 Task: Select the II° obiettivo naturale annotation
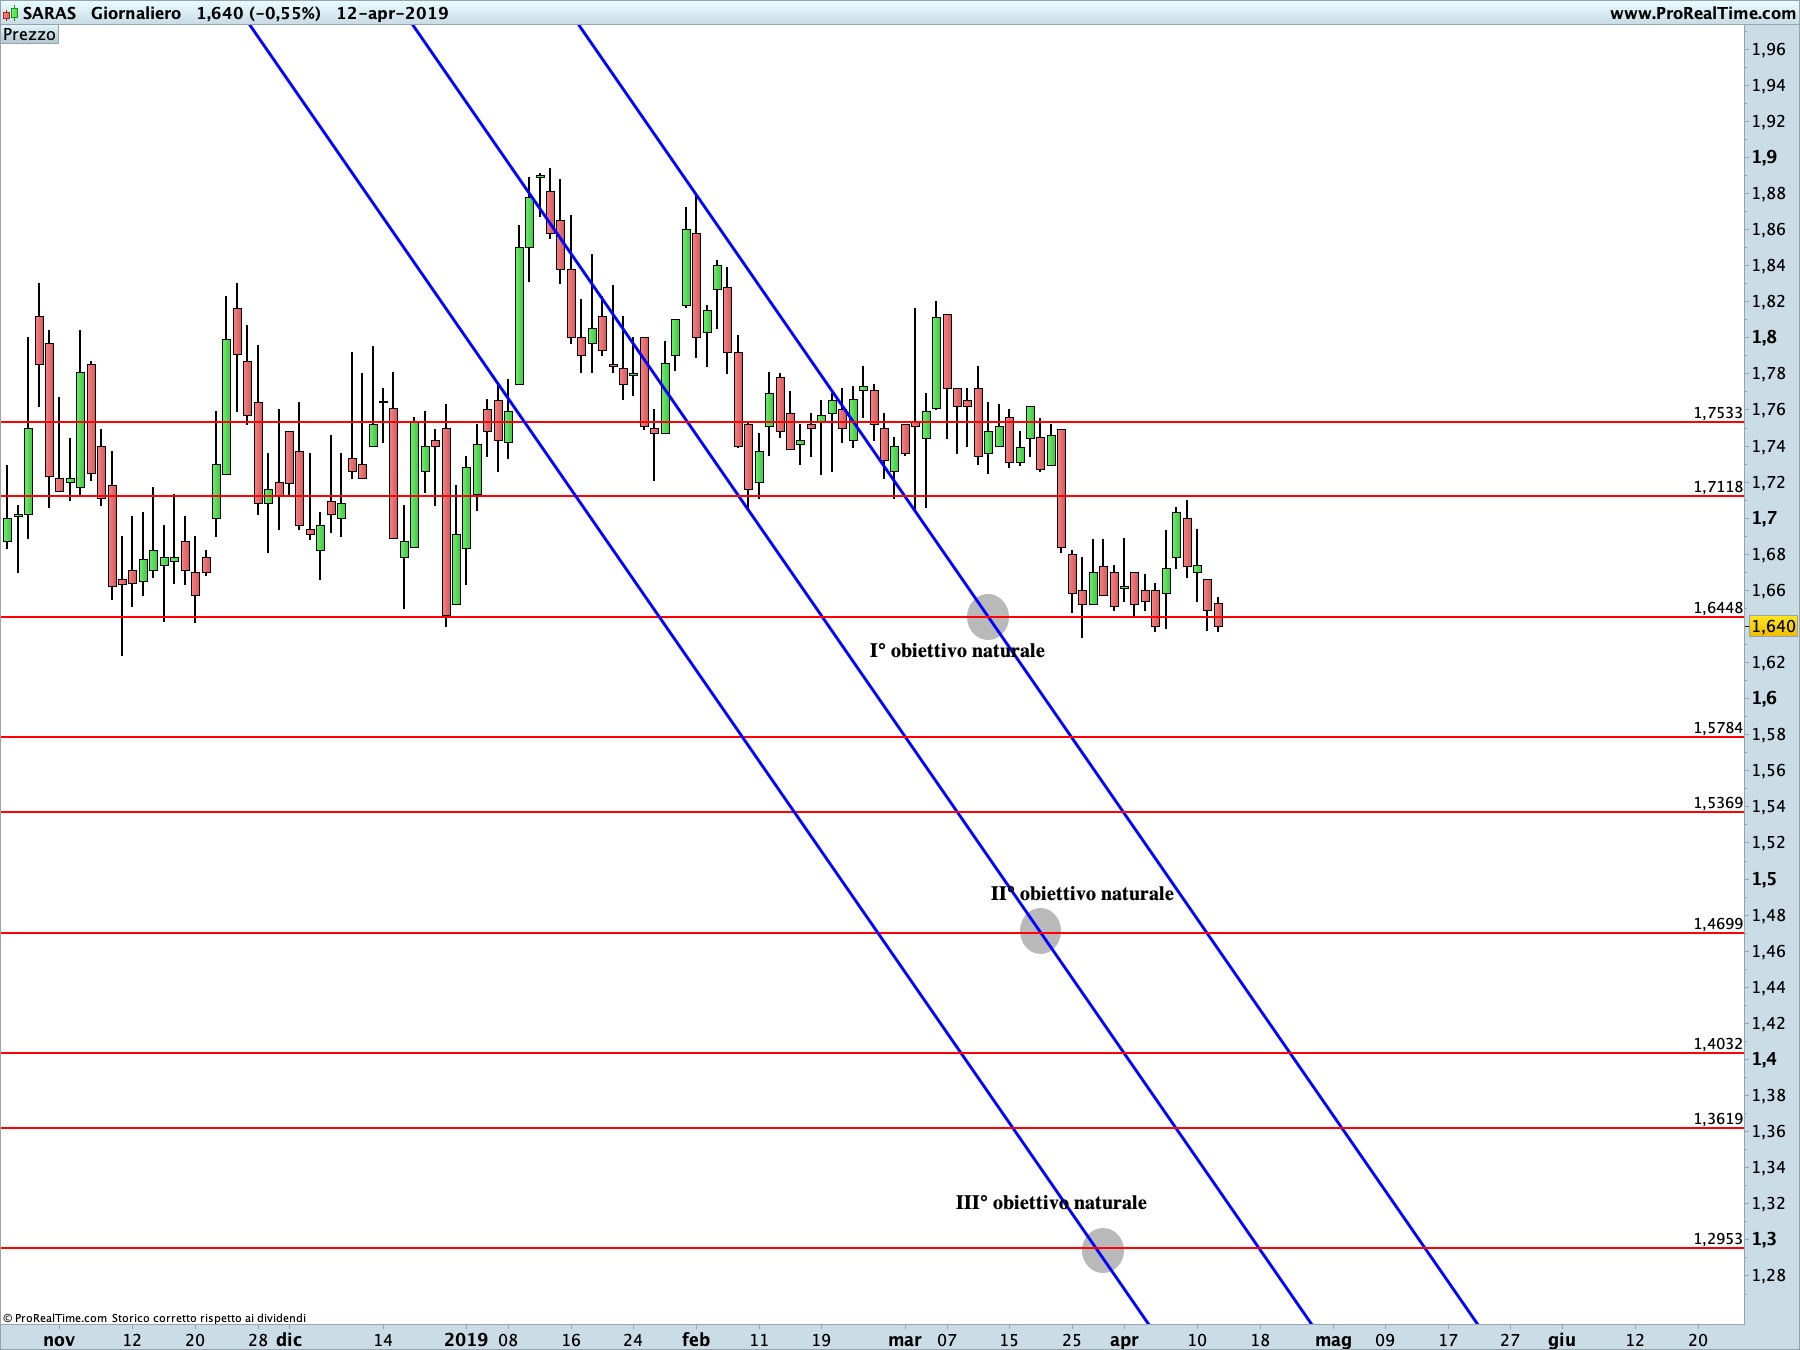[1082, 893]
